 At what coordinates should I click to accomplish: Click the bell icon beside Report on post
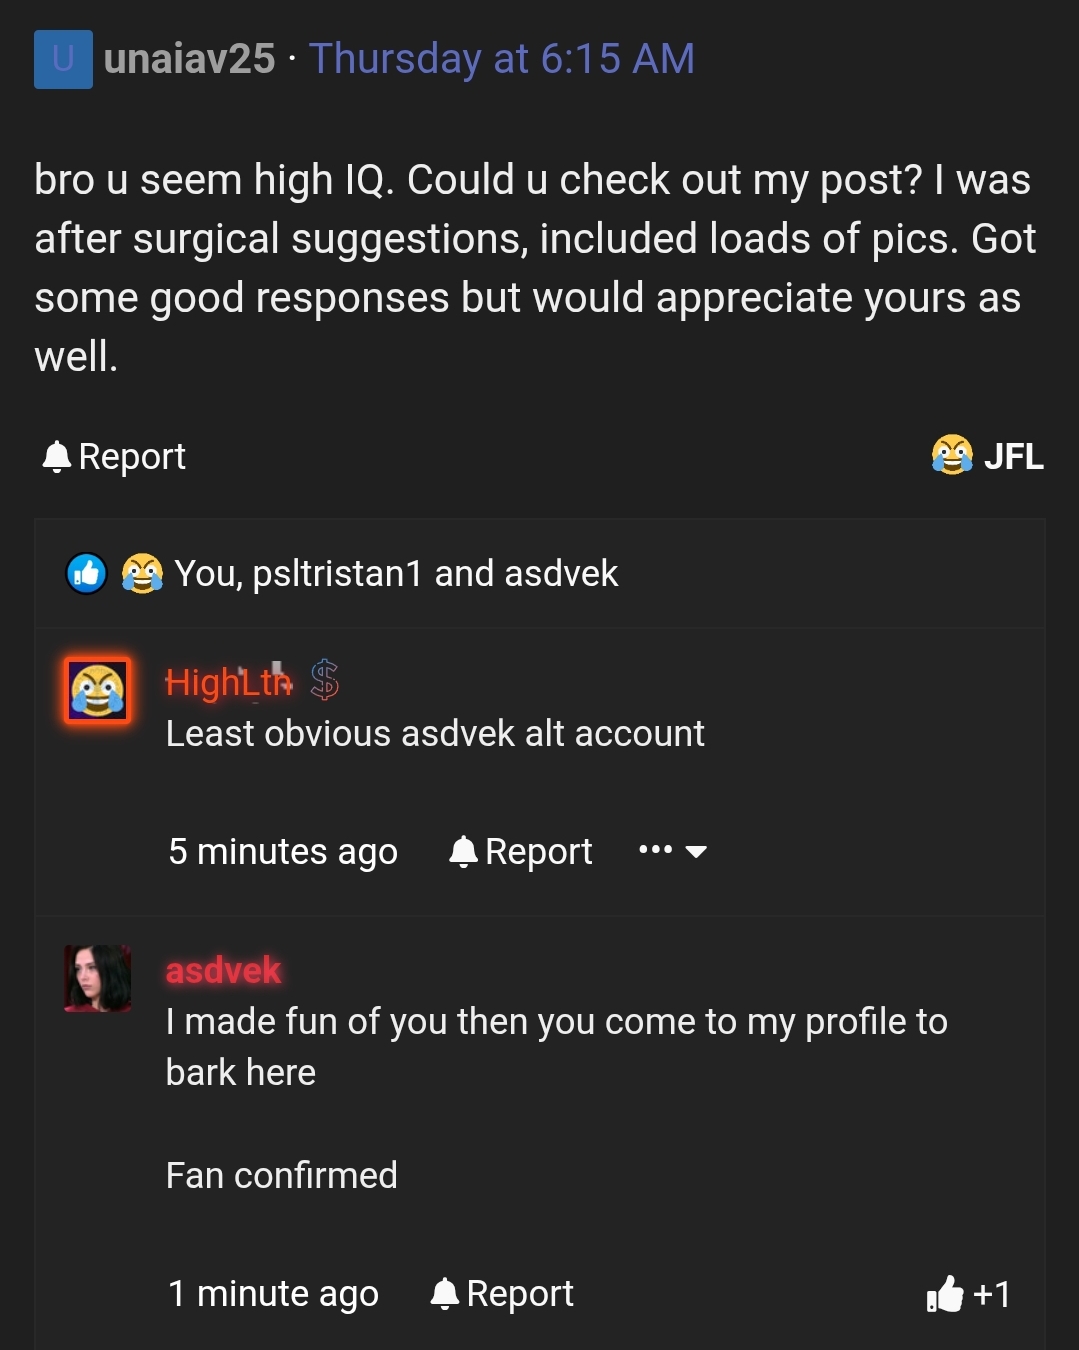[58, 456]
